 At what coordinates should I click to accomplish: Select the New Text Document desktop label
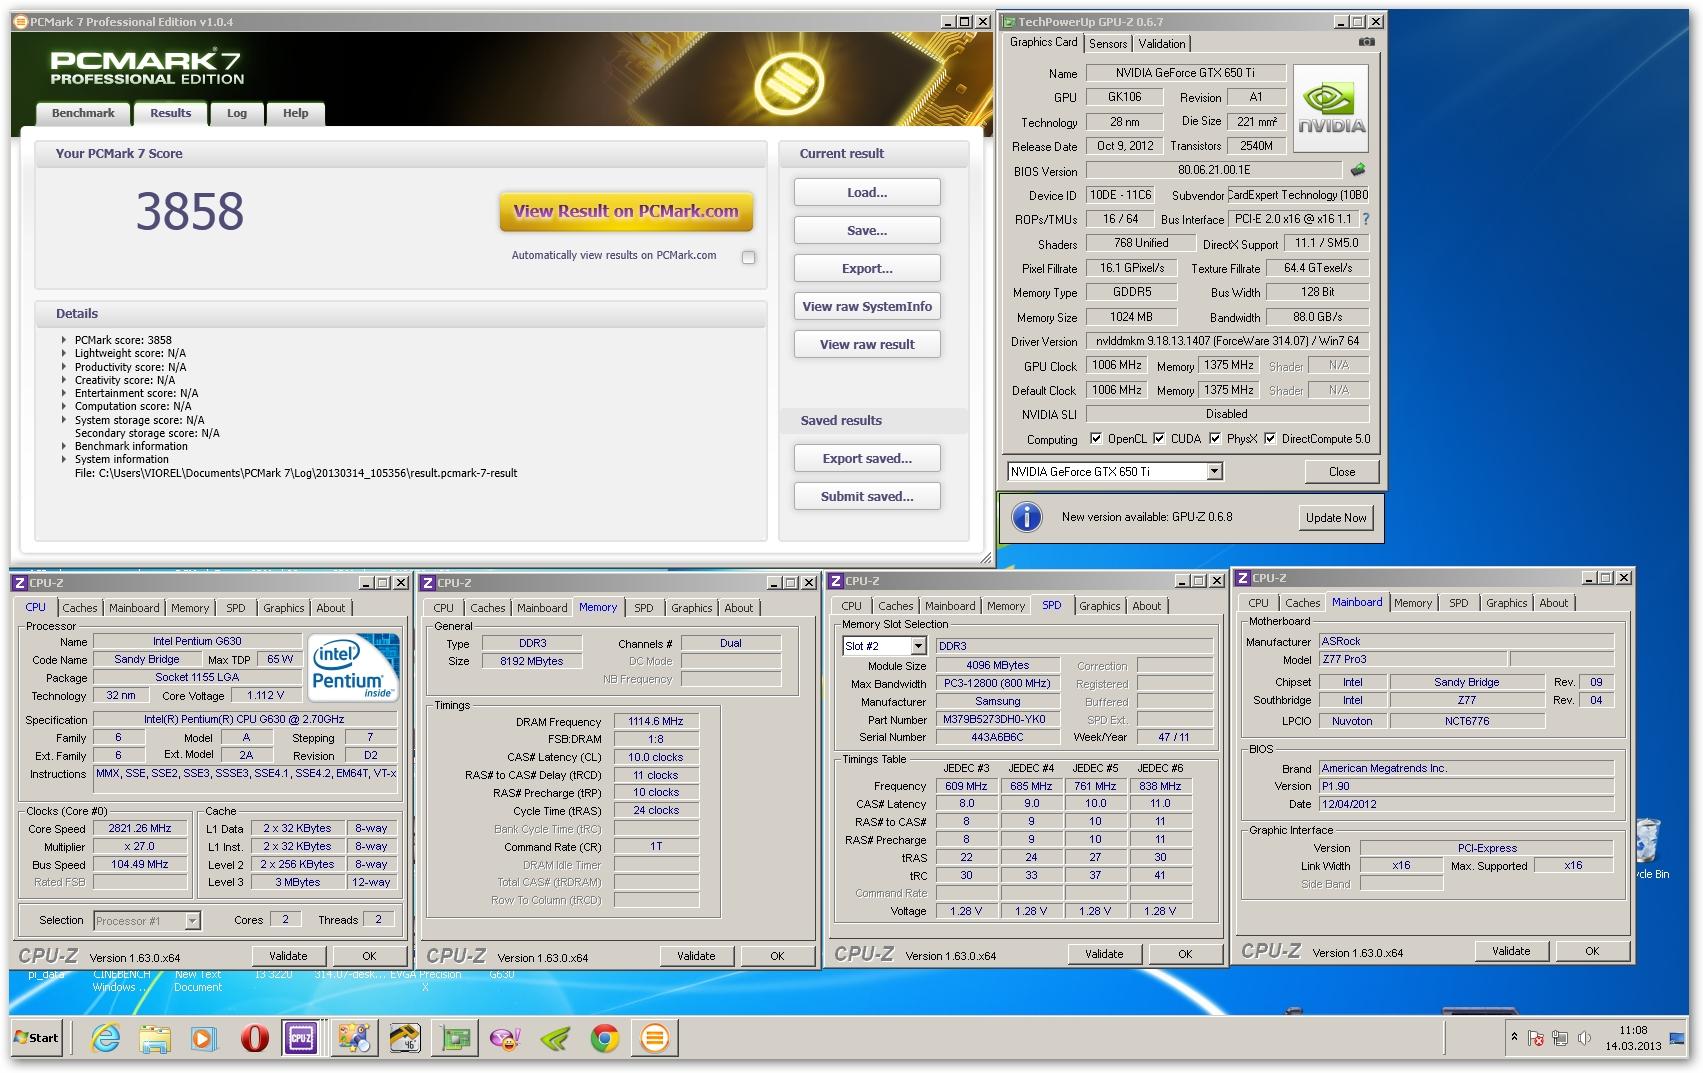point(198,980)
